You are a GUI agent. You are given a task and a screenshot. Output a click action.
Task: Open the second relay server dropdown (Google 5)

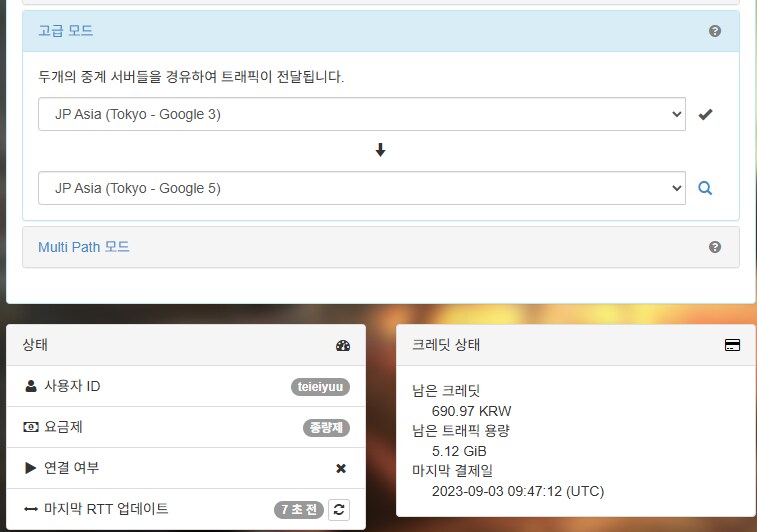362,188
